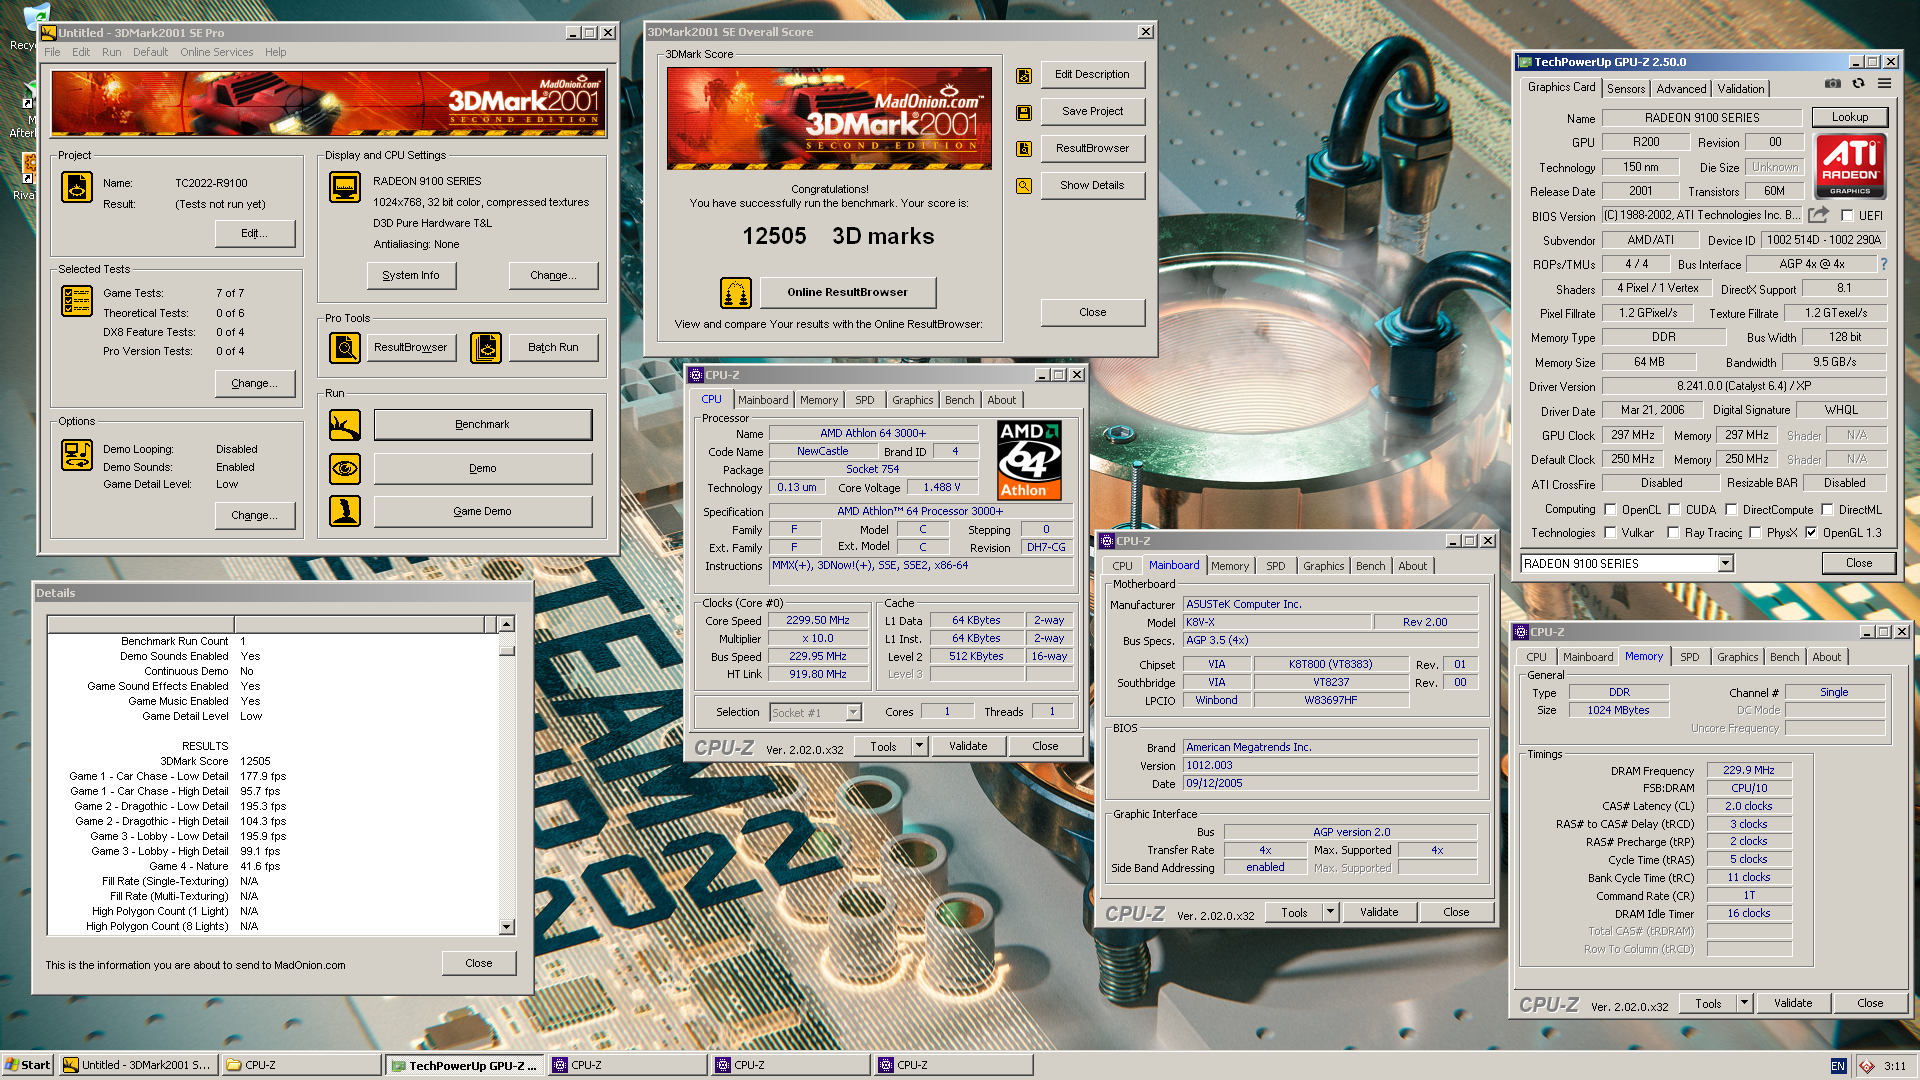Click the Show Details magnifier icon
The image size is (1920, 1080).
(x=1024, y=186)
